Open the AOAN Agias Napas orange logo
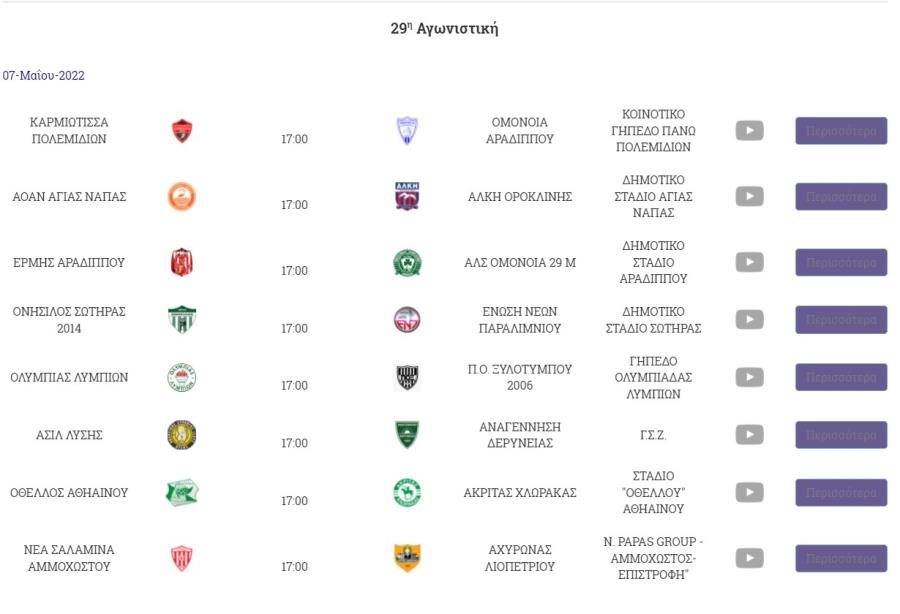Screen dimensions: 900x614 click(x=182, y=196)
